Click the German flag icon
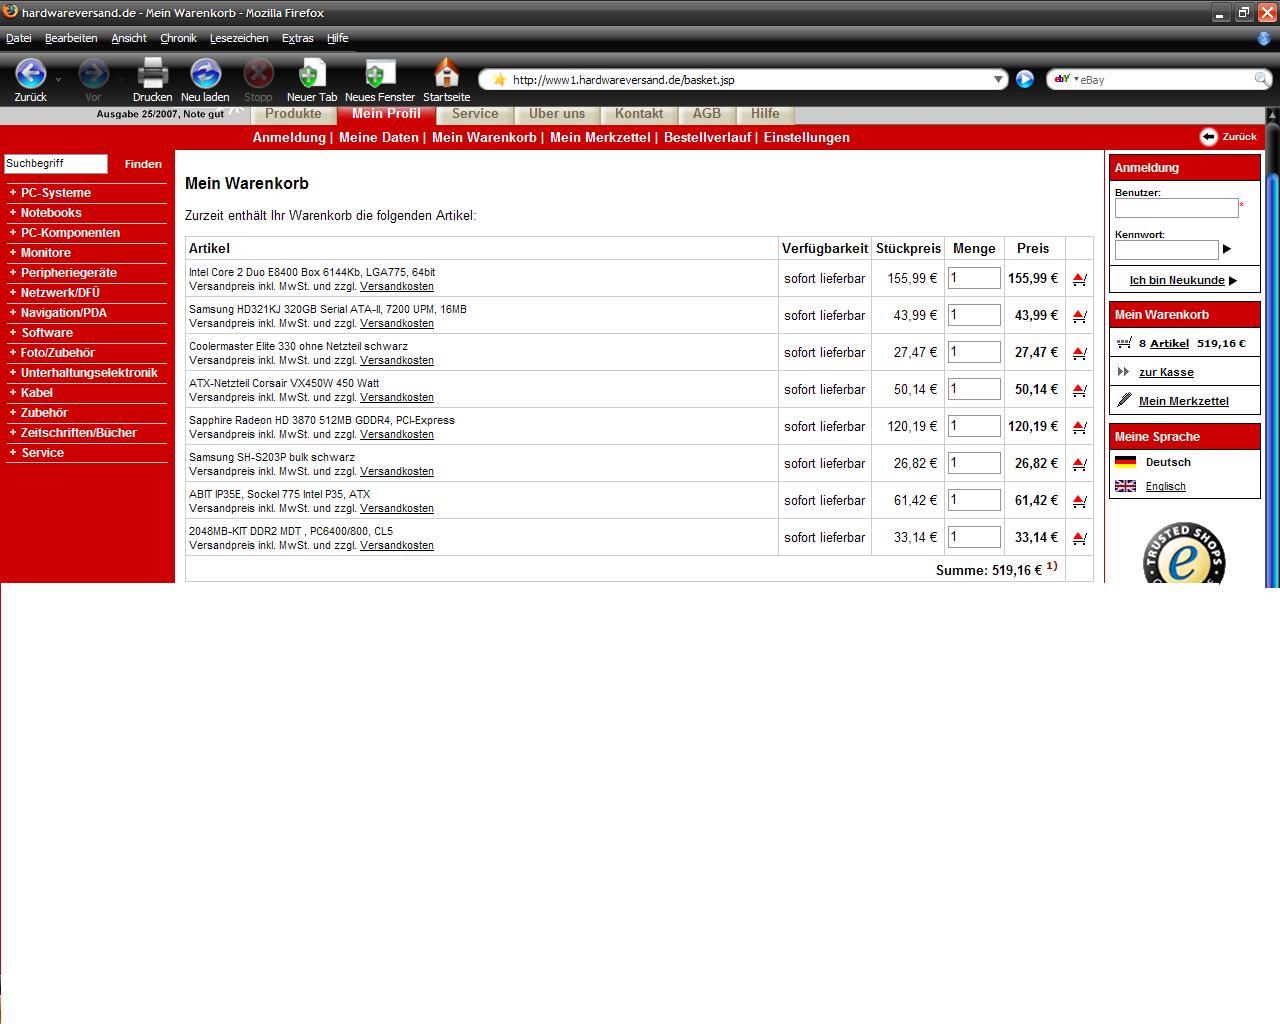 tap(1125, 462)
